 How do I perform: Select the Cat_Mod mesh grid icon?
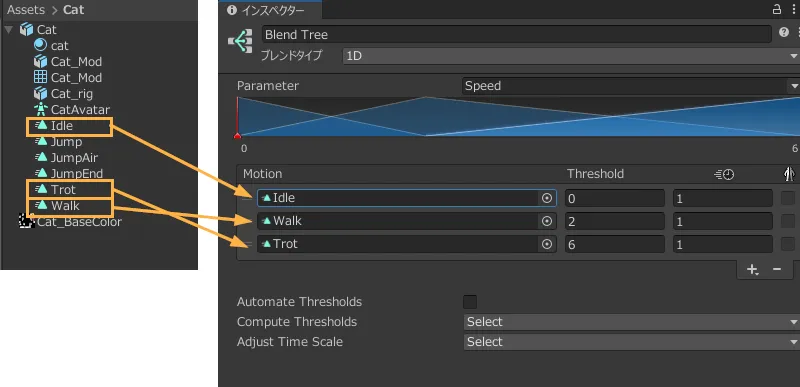click(40, 78)
